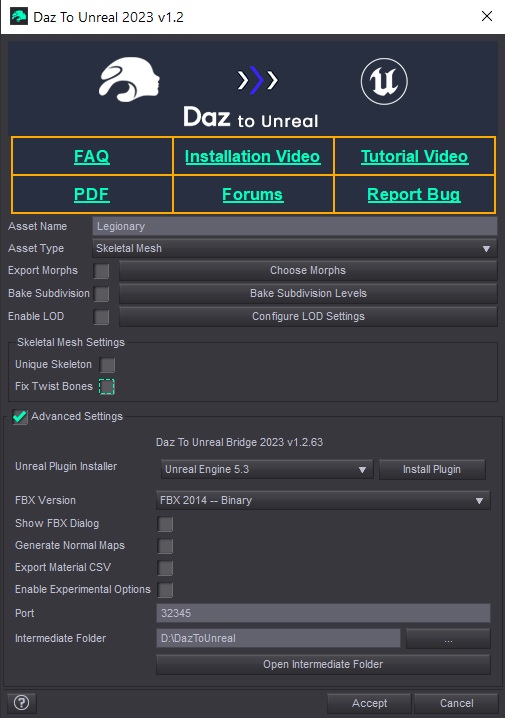The image size is (505, 718).
Task: Click the Daz app icon in title bar
Action: (19, 16)
